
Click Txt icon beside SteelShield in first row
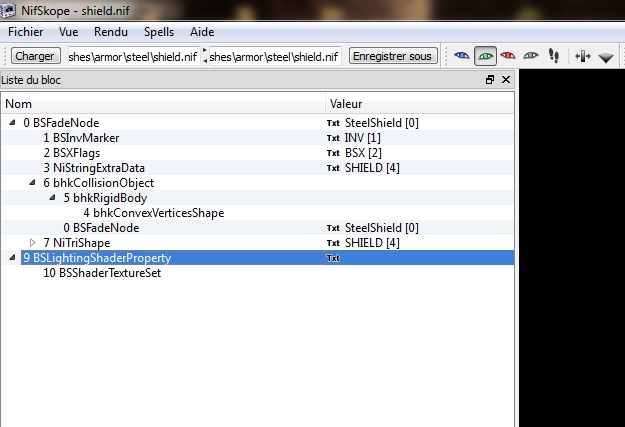333,123
